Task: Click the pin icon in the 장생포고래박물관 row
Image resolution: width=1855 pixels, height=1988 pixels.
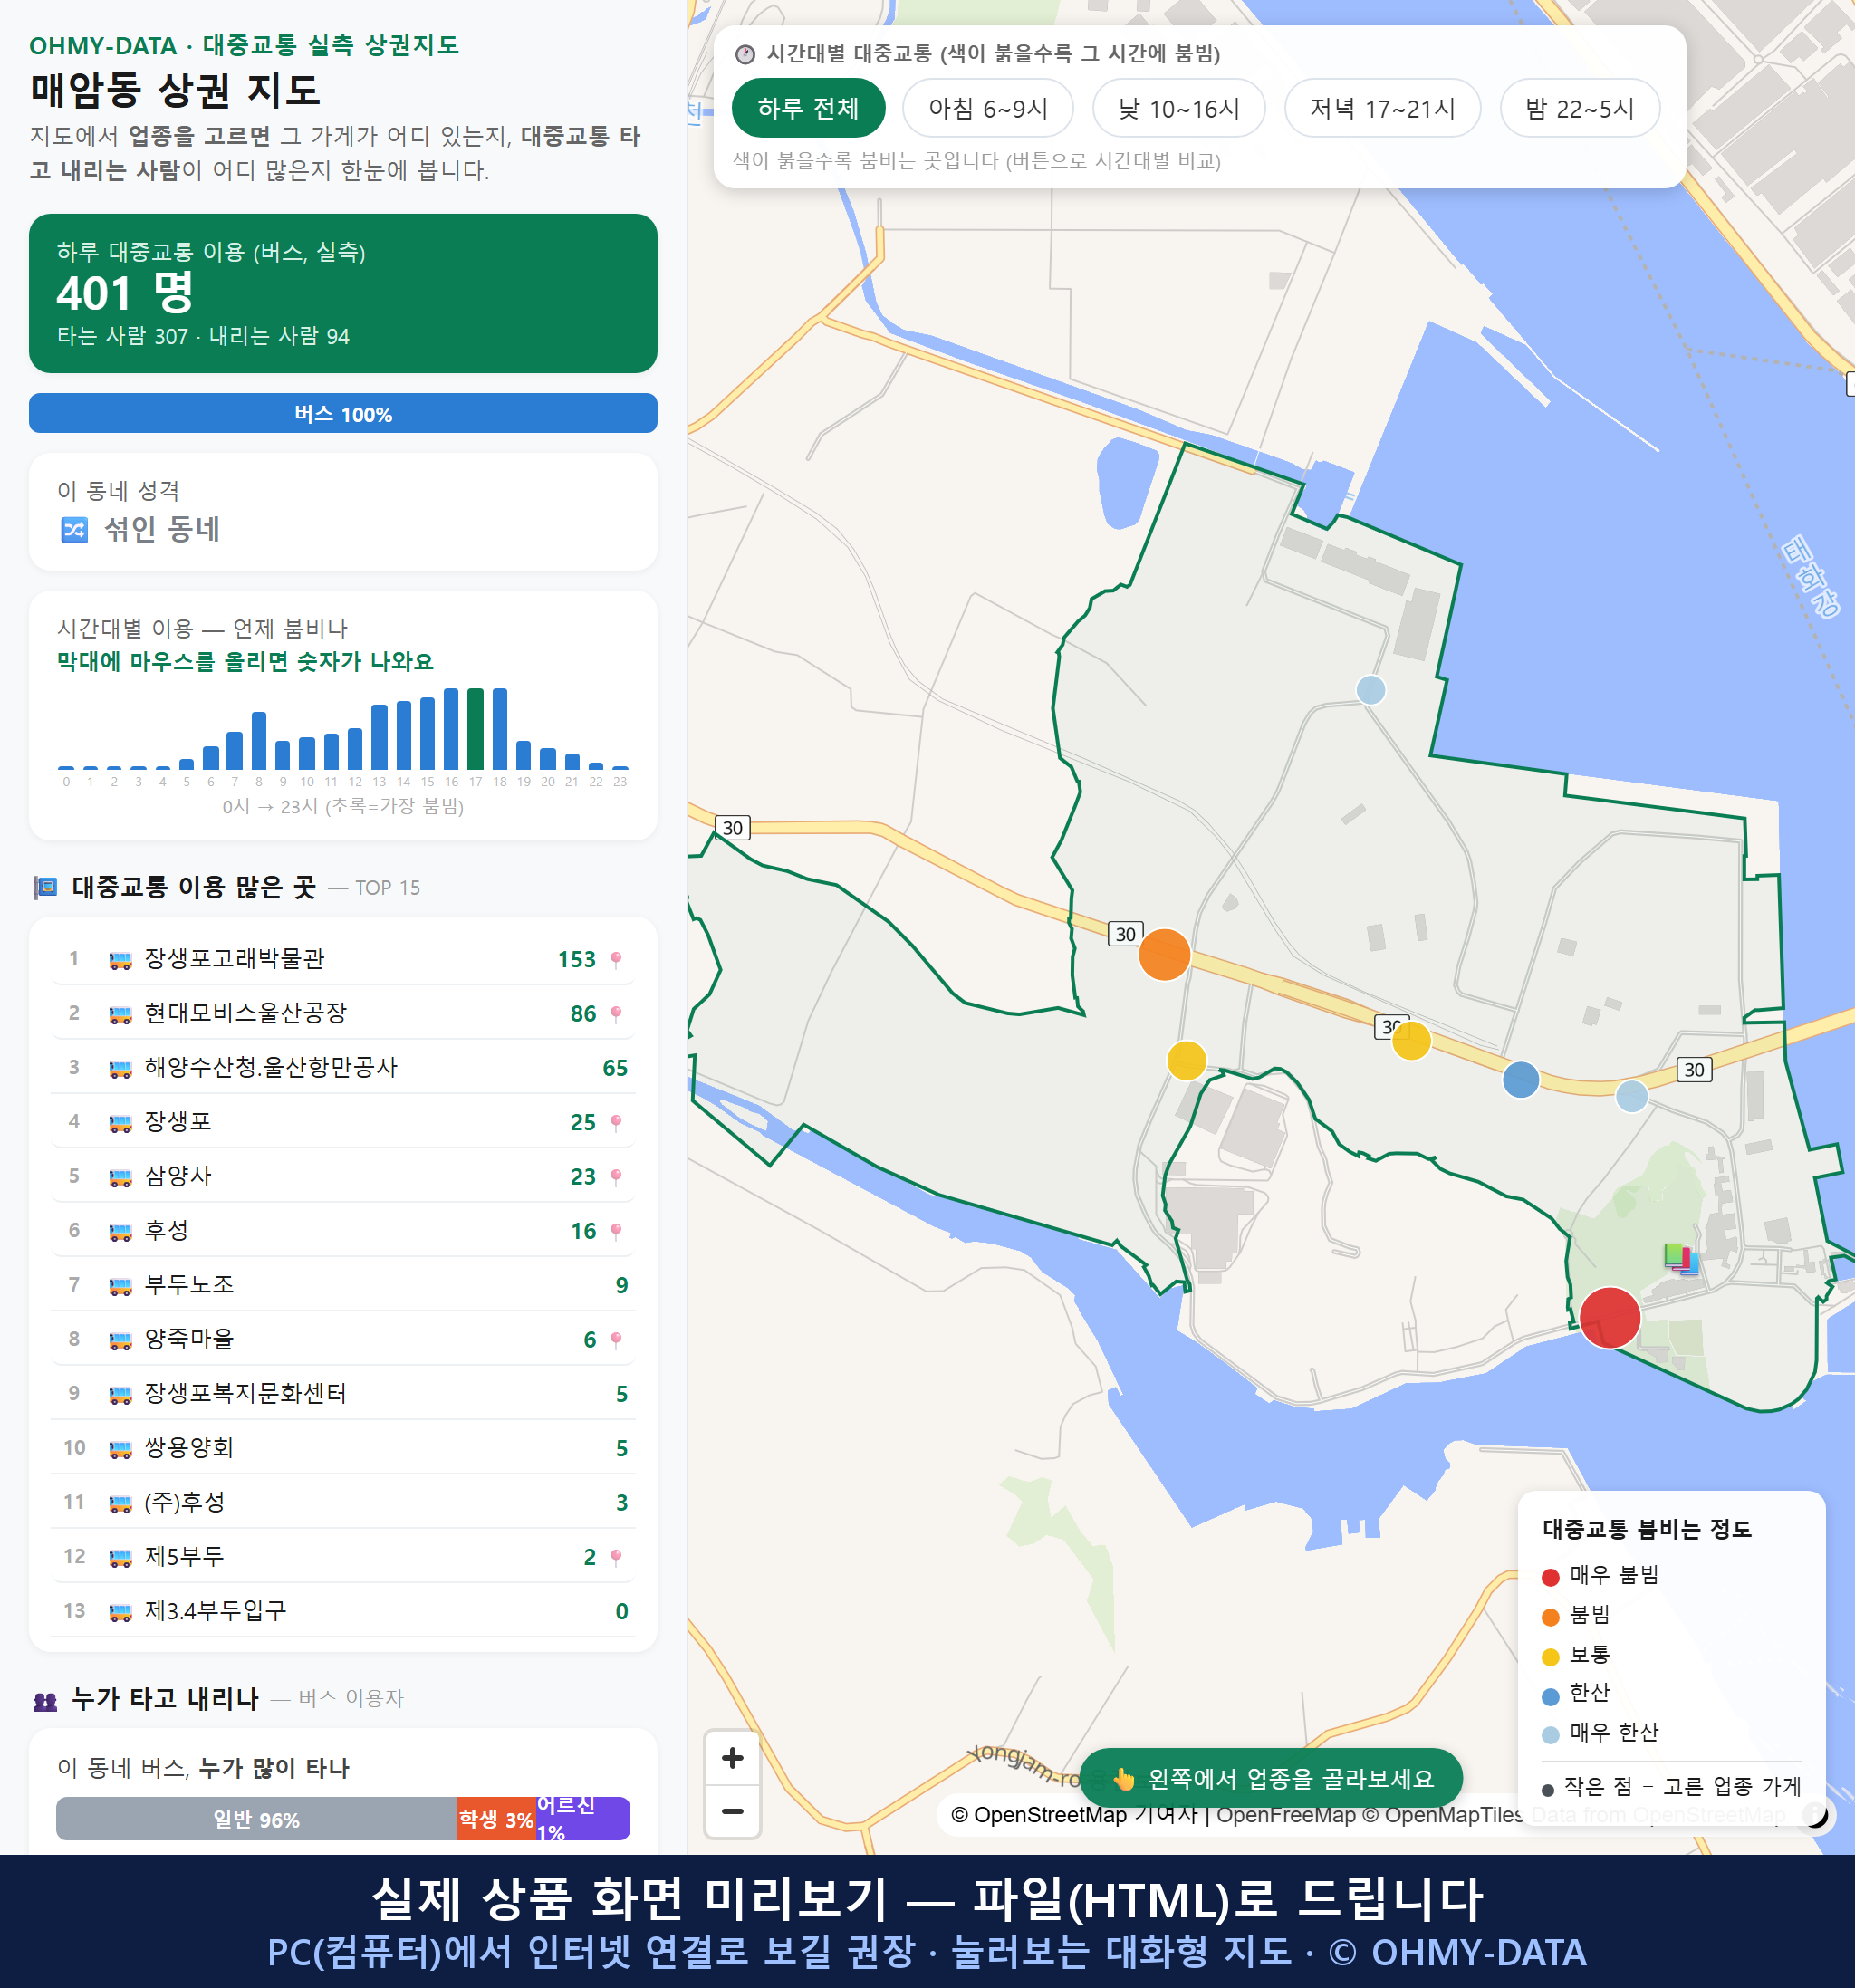Action: click(x=616, y=960)
